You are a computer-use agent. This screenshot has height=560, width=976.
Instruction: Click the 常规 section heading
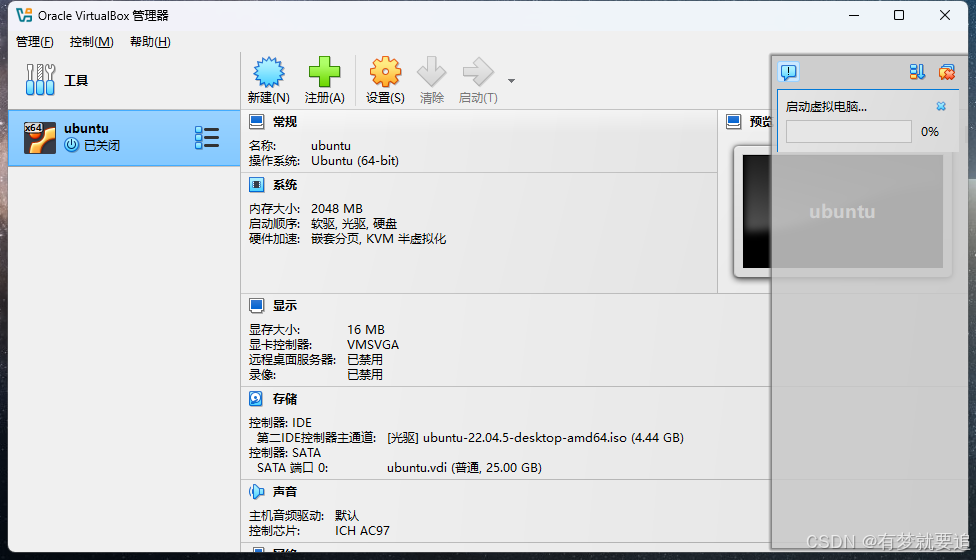(284, 121)
